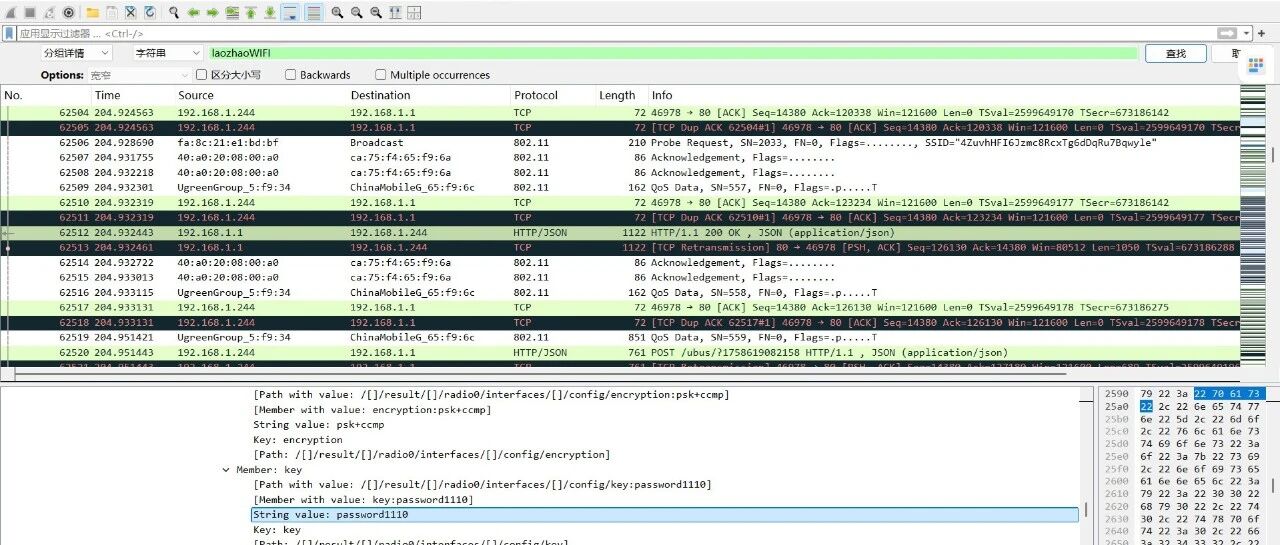The image size is (1280, 545).
Task: Add a display filter button
Action: [1261, 33]
